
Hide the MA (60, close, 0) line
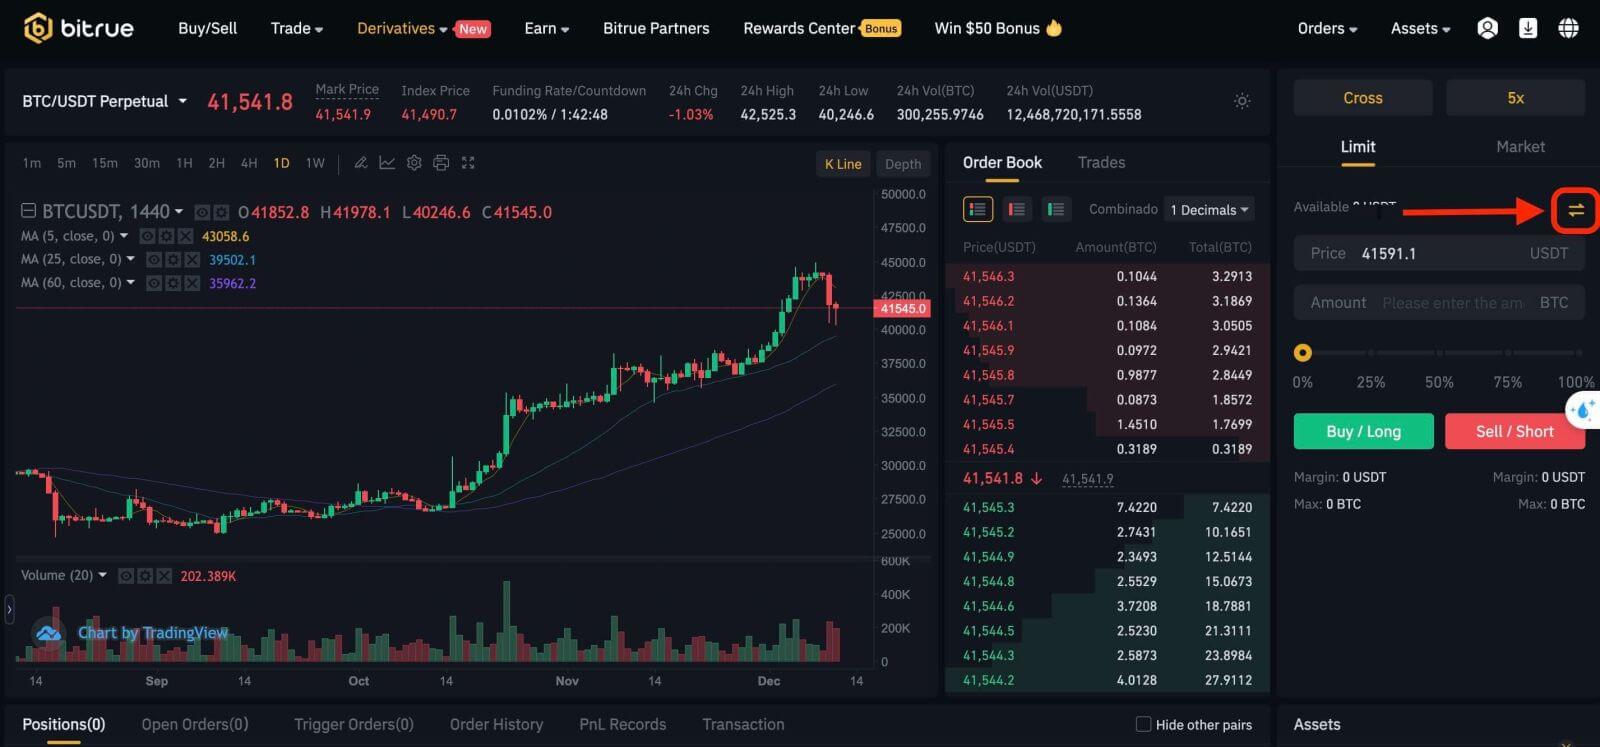pos(154,284)
